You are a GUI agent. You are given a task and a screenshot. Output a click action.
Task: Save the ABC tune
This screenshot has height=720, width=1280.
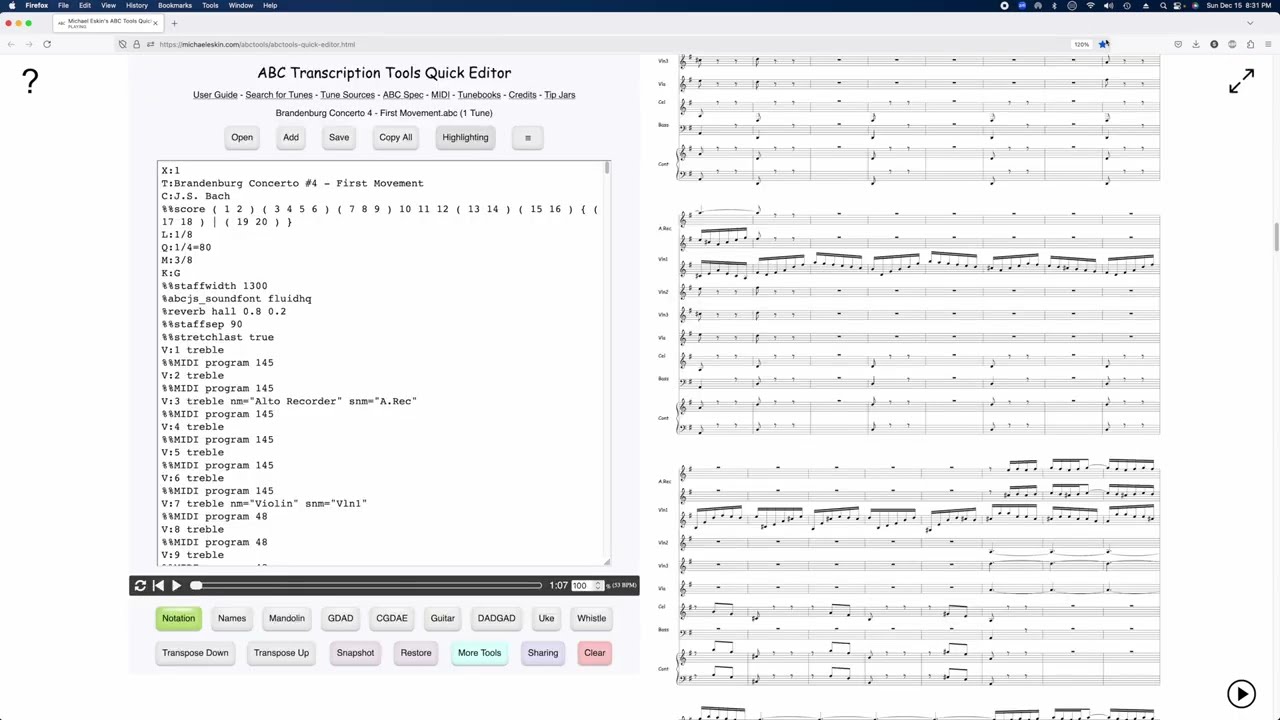339,137
